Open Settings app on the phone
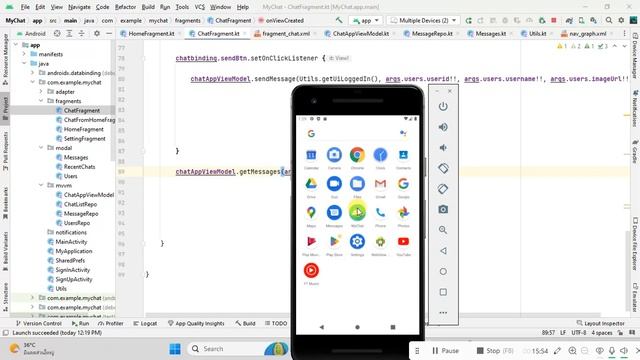Image resolution: width=640 pixels, height=360 pixels. point(357,242)
